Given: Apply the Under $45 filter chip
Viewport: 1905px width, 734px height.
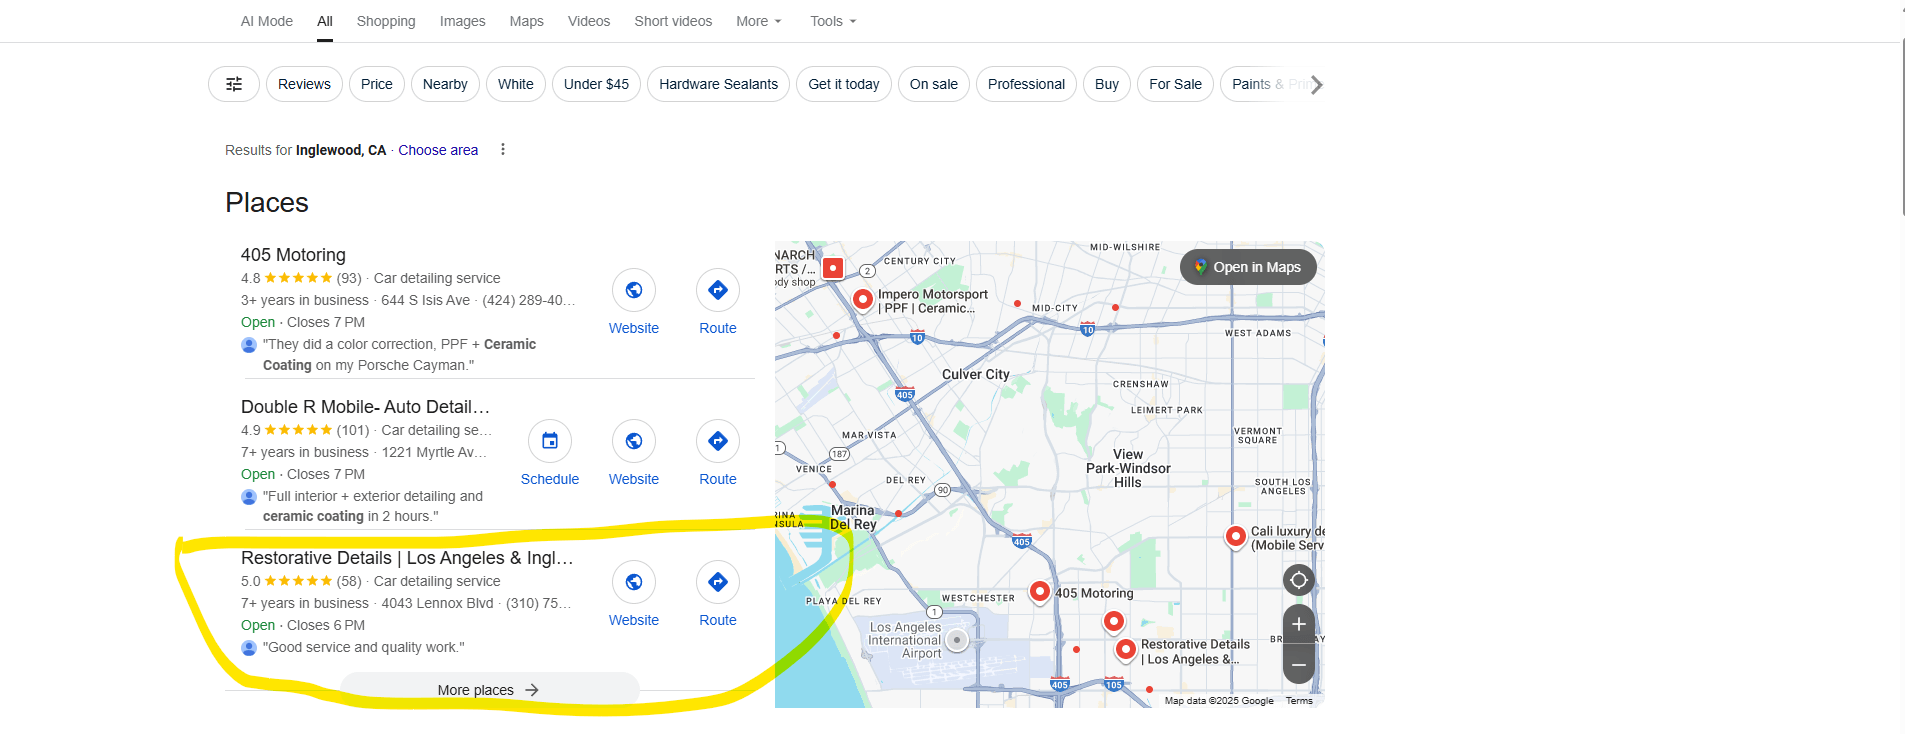Looking at the screenshot, I should 596,84.
